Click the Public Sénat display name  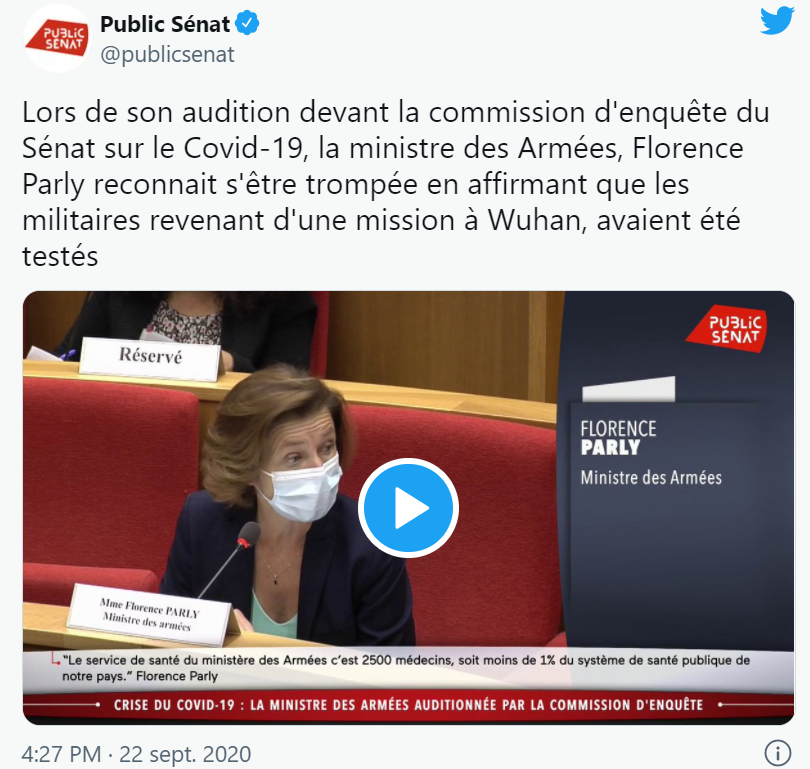click(165, 24)
